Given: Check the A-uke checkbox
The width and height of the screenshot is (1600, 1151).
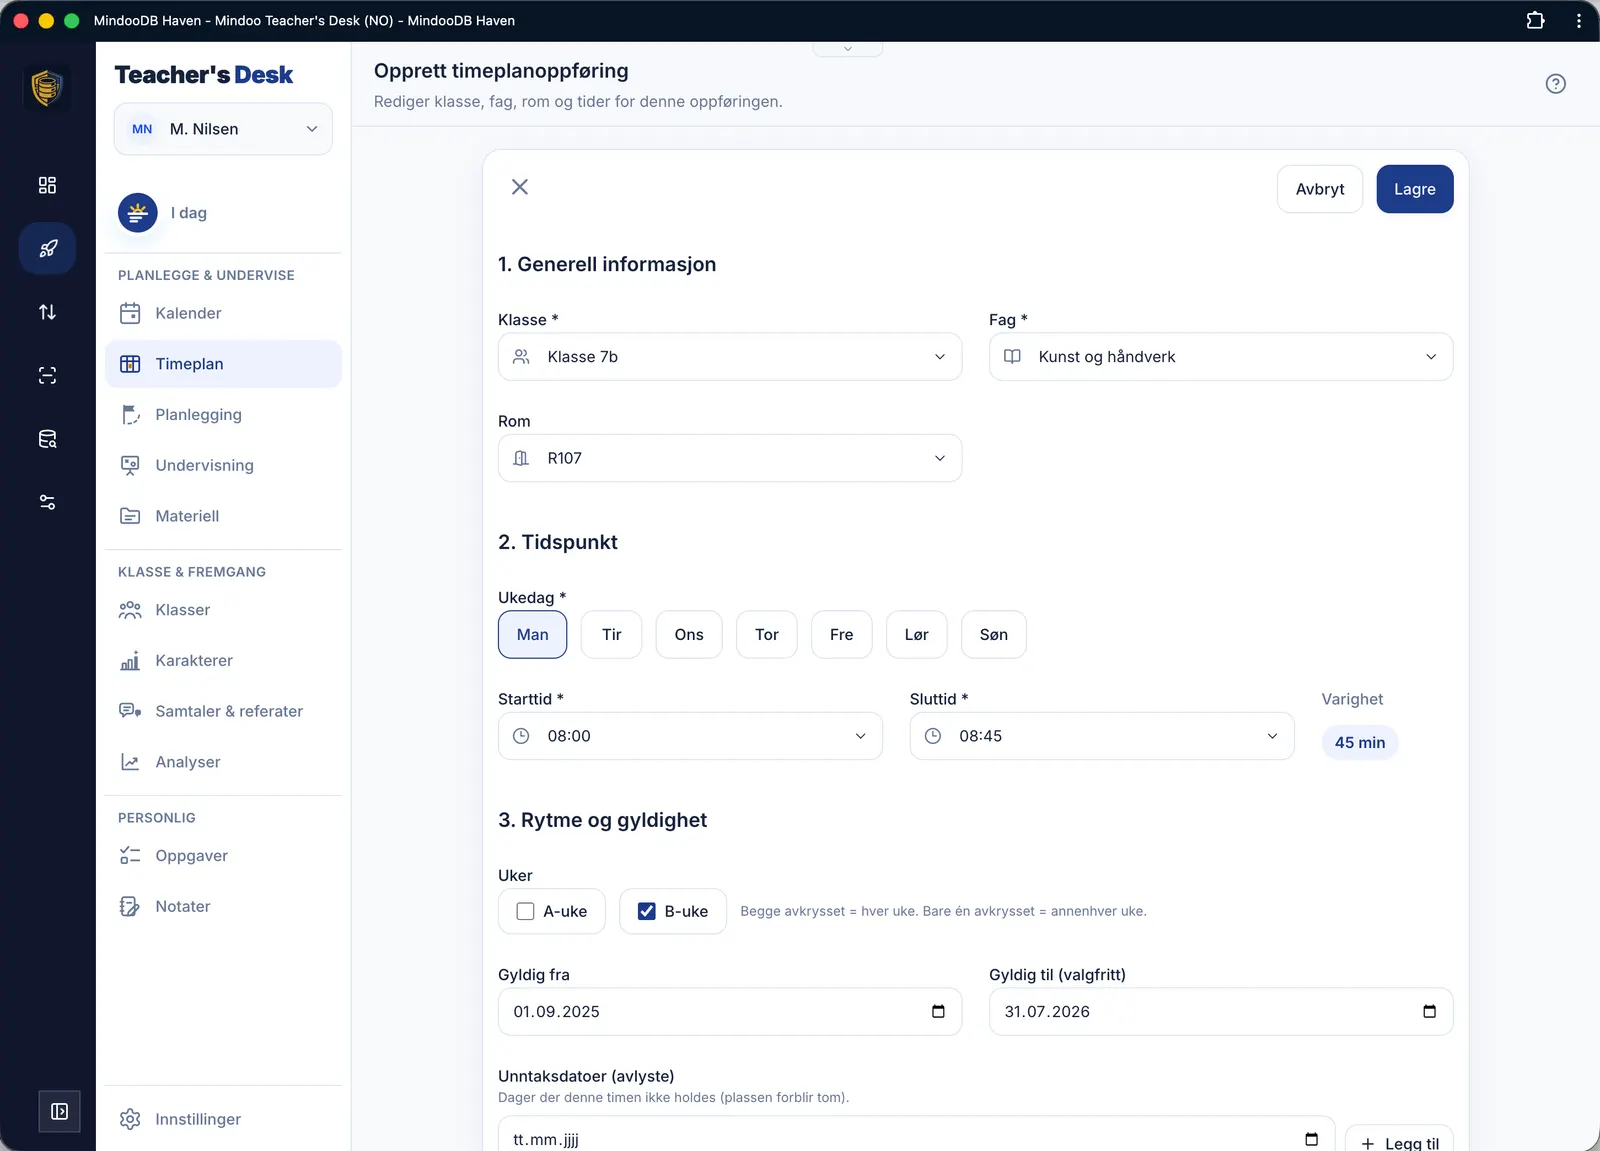Looking at the screenshot, I should [x=525, y=911].
